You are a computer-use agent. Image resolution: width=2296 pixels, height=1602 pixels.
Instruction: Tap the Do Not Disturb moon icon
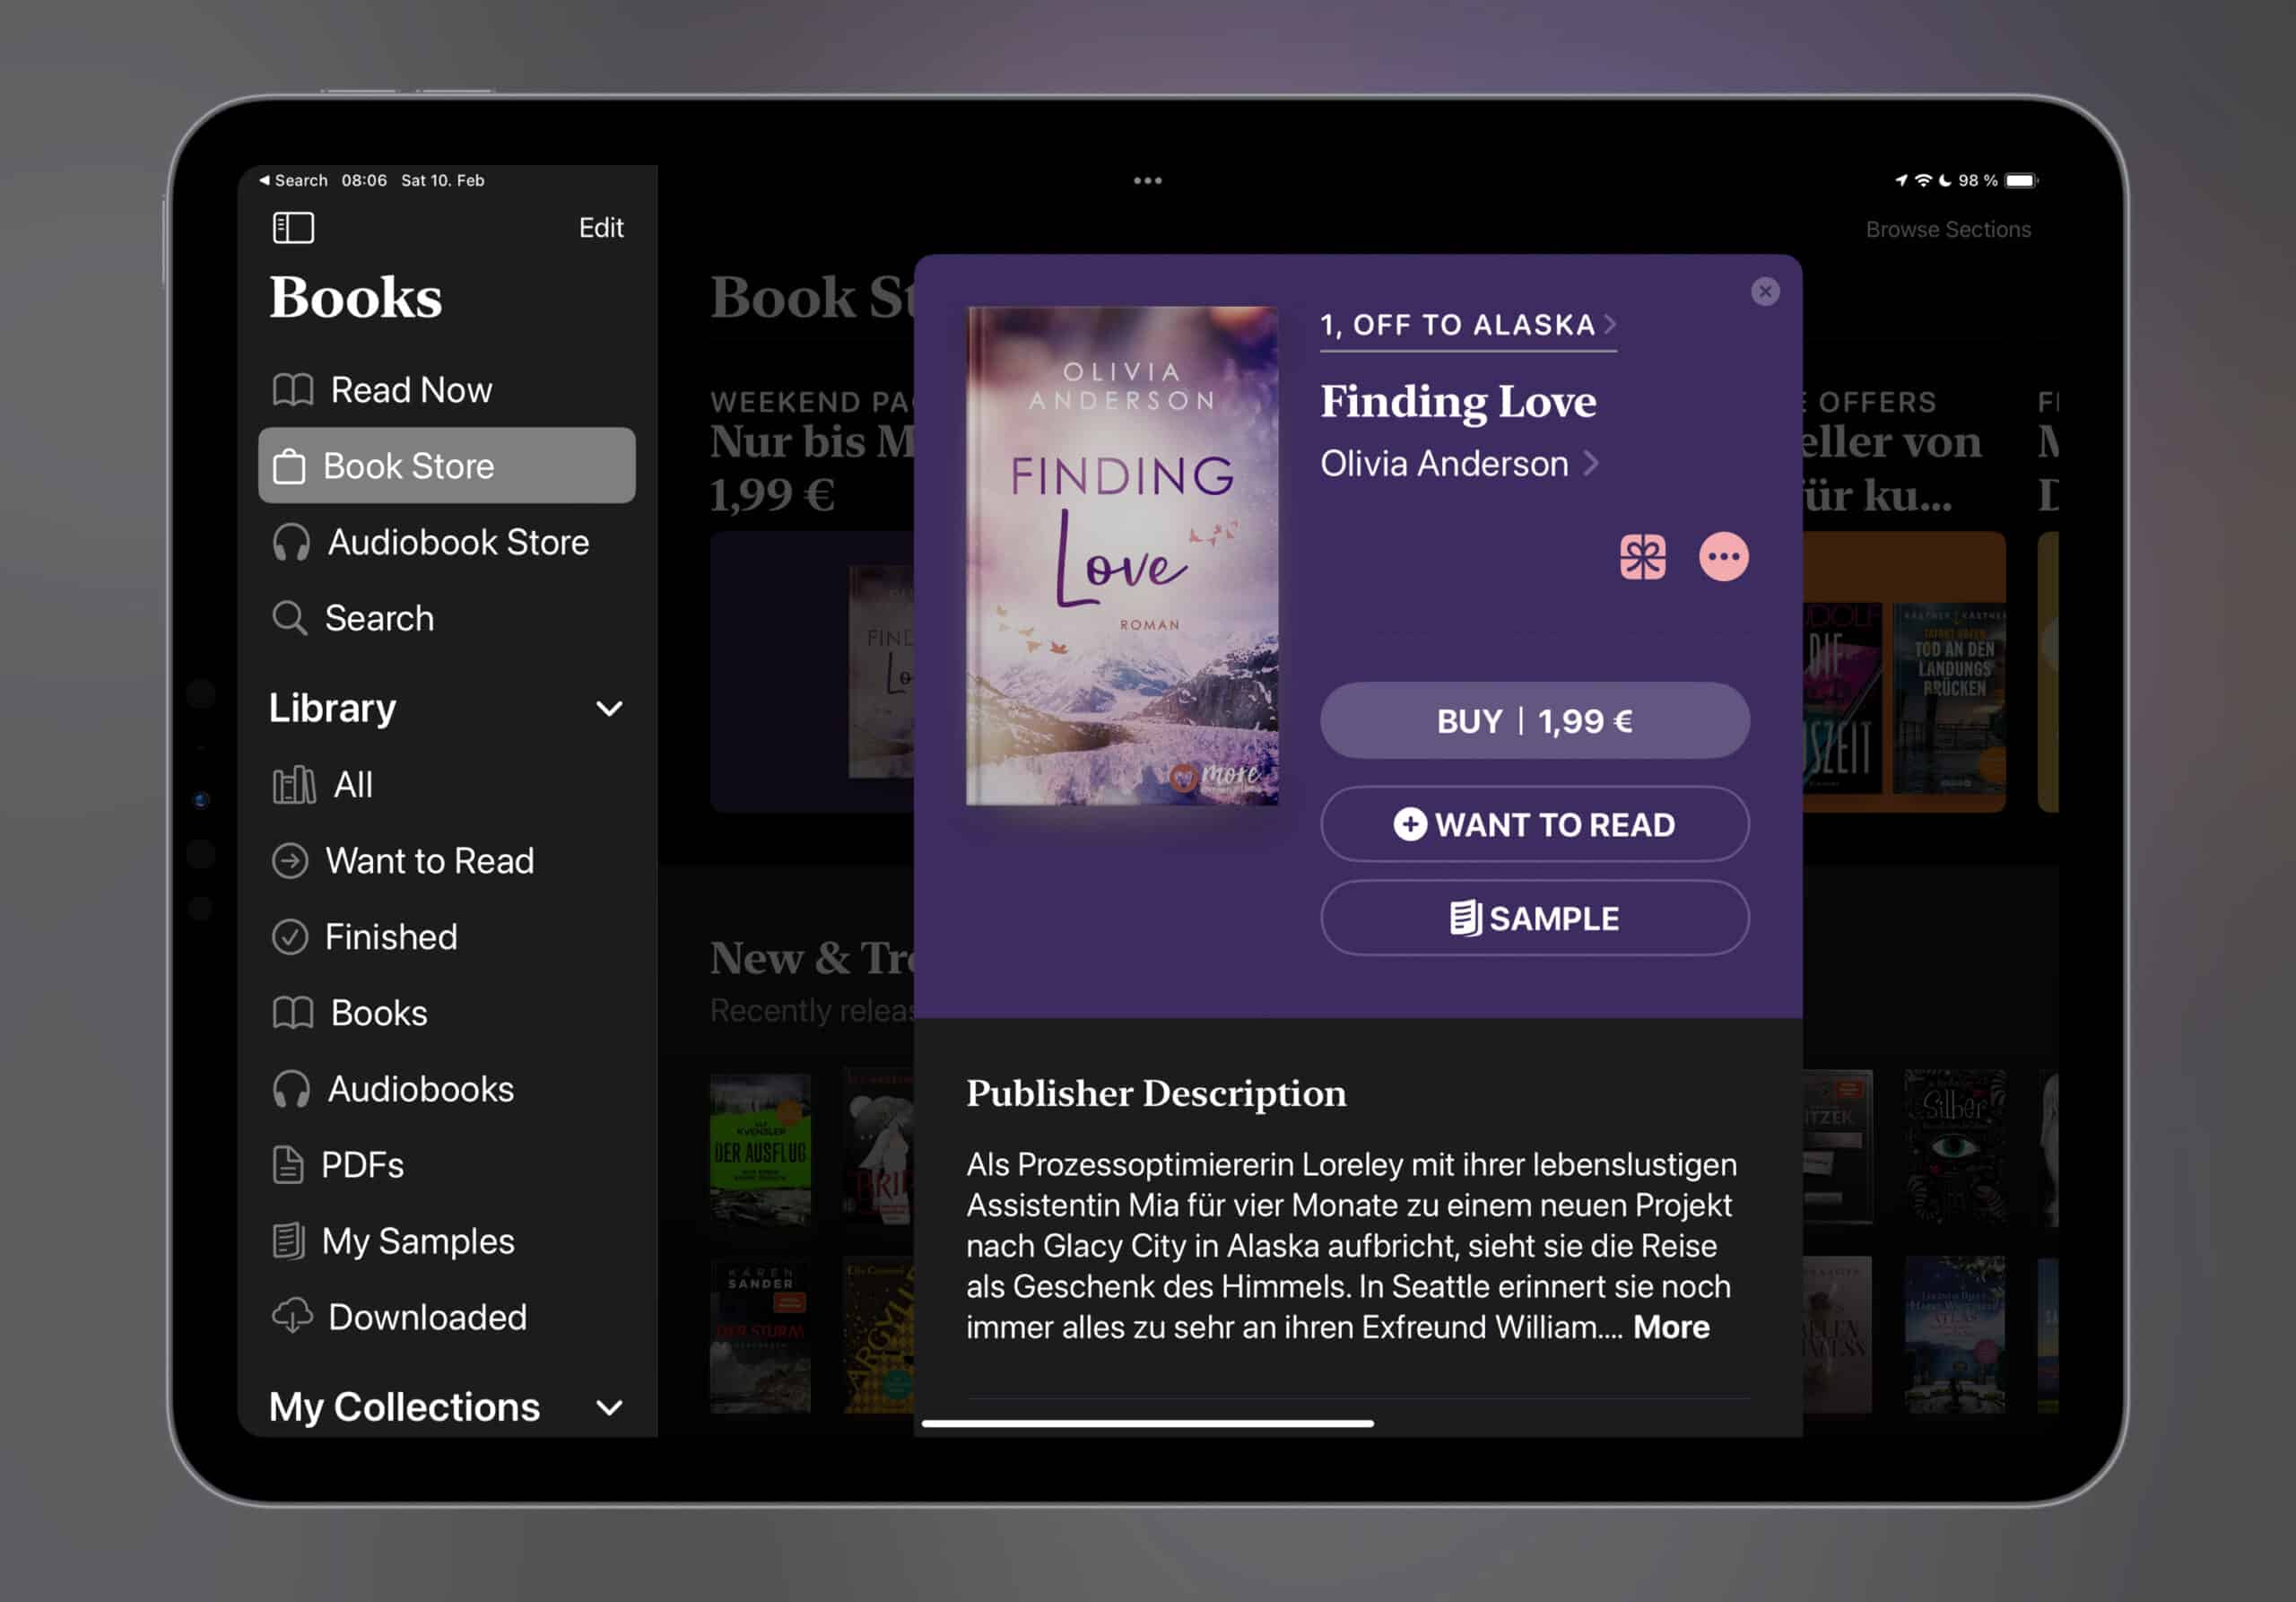1944,181
